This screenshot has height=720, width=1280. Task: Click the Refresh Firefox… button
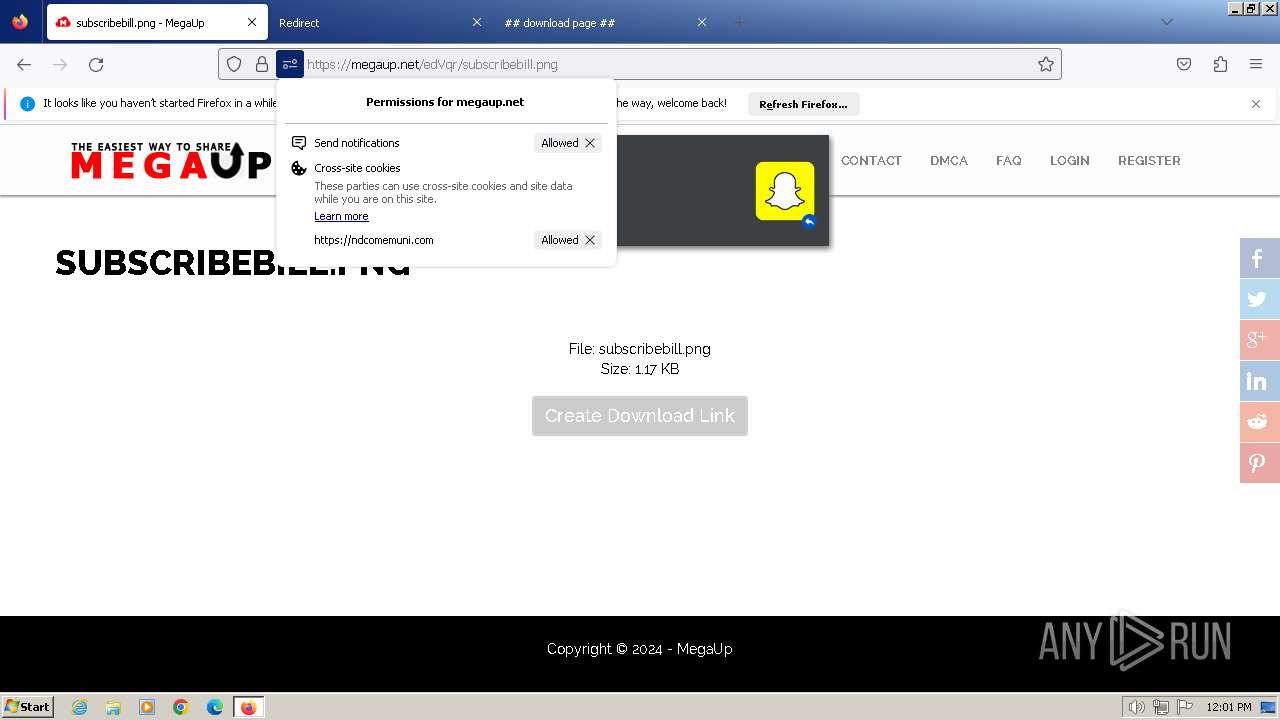803,104
